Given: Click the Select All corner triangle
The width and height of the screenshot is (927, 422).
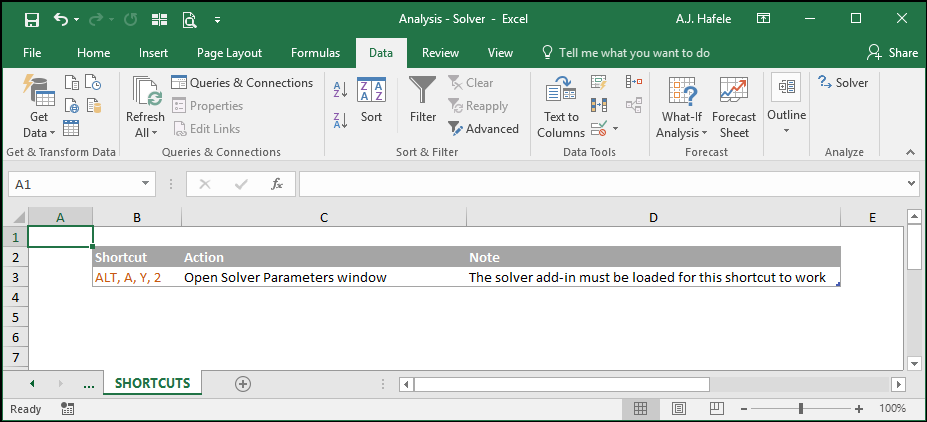Looking at the screenshot, I should point(18,217).
